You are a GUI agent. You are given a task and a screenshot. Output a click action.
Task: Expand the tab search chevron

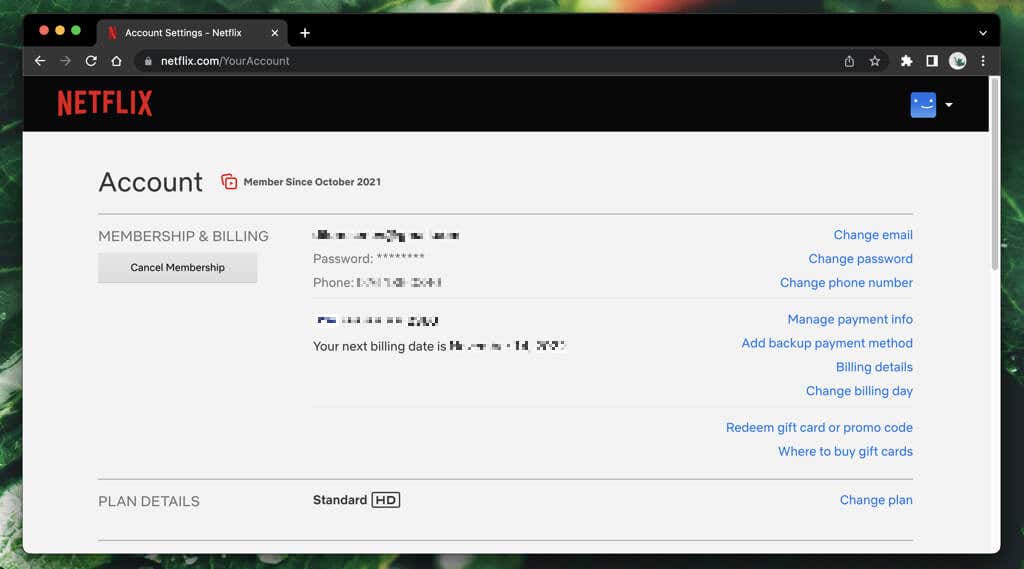983,33
